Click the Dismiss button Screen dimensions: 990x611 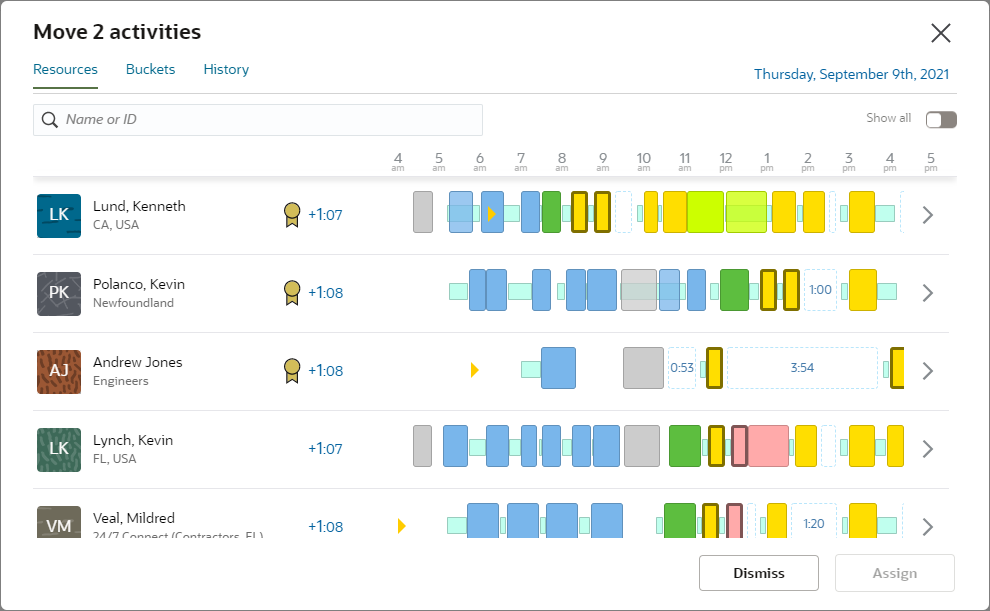[x=759, y=573]
